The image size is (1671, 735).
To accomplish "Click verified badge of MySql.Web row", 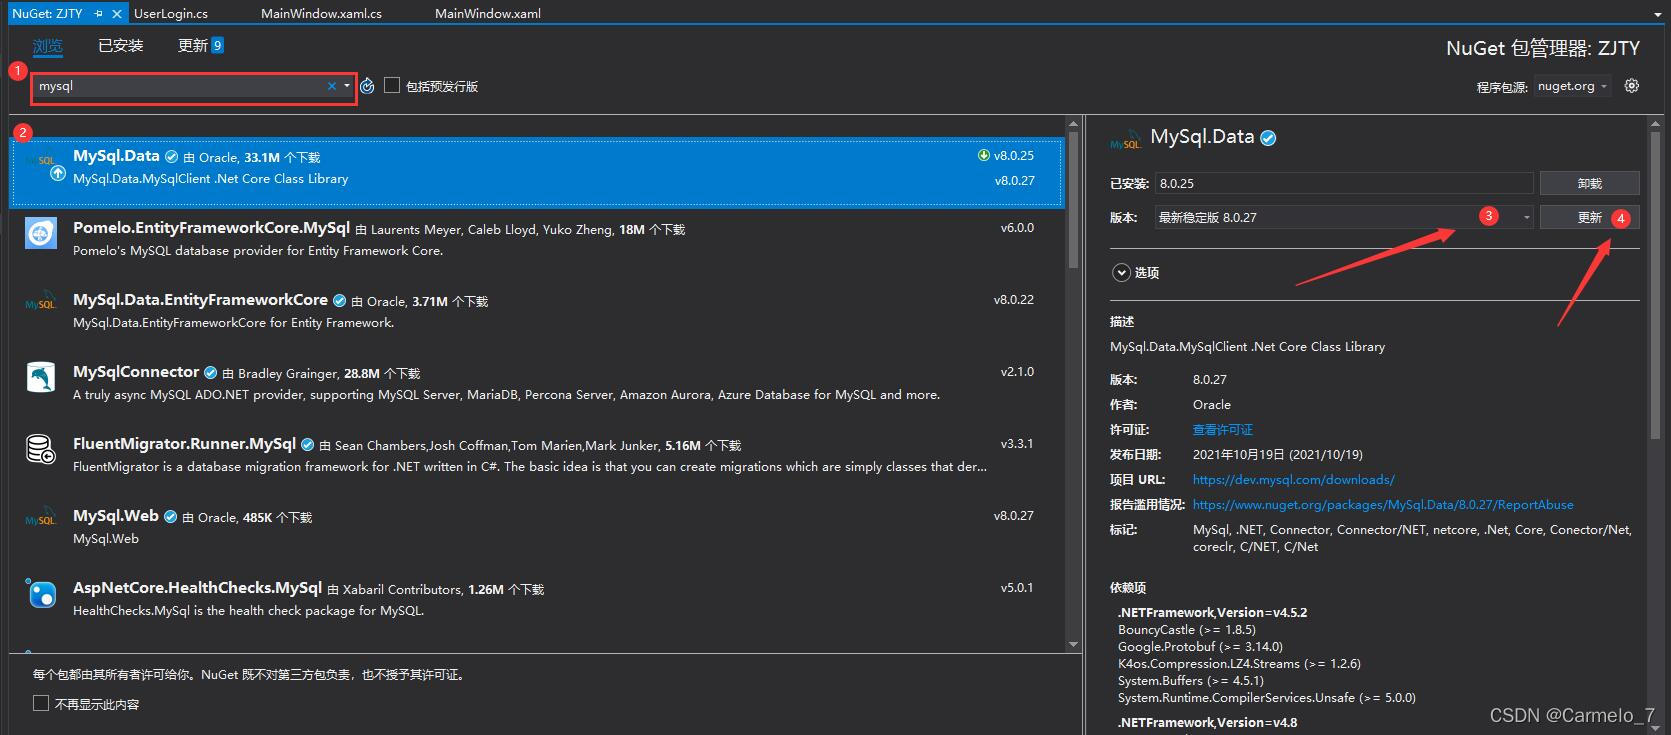I will coord(170,517).
